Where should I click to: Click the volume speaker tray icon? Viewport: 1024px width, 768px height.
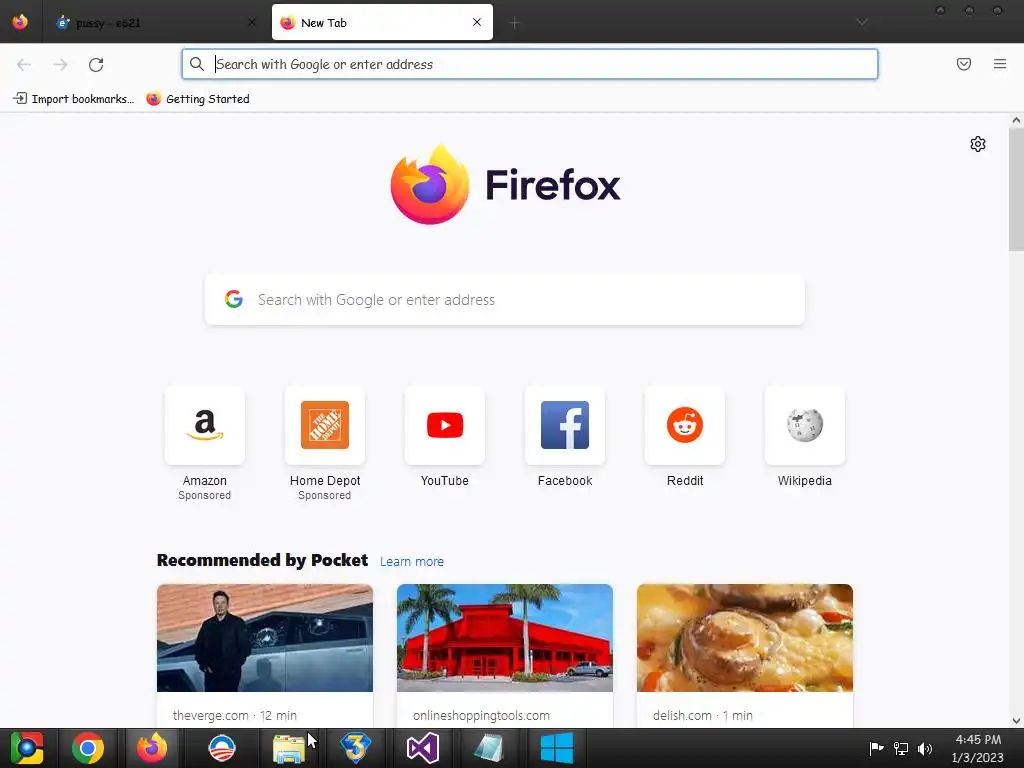[925, 748]
